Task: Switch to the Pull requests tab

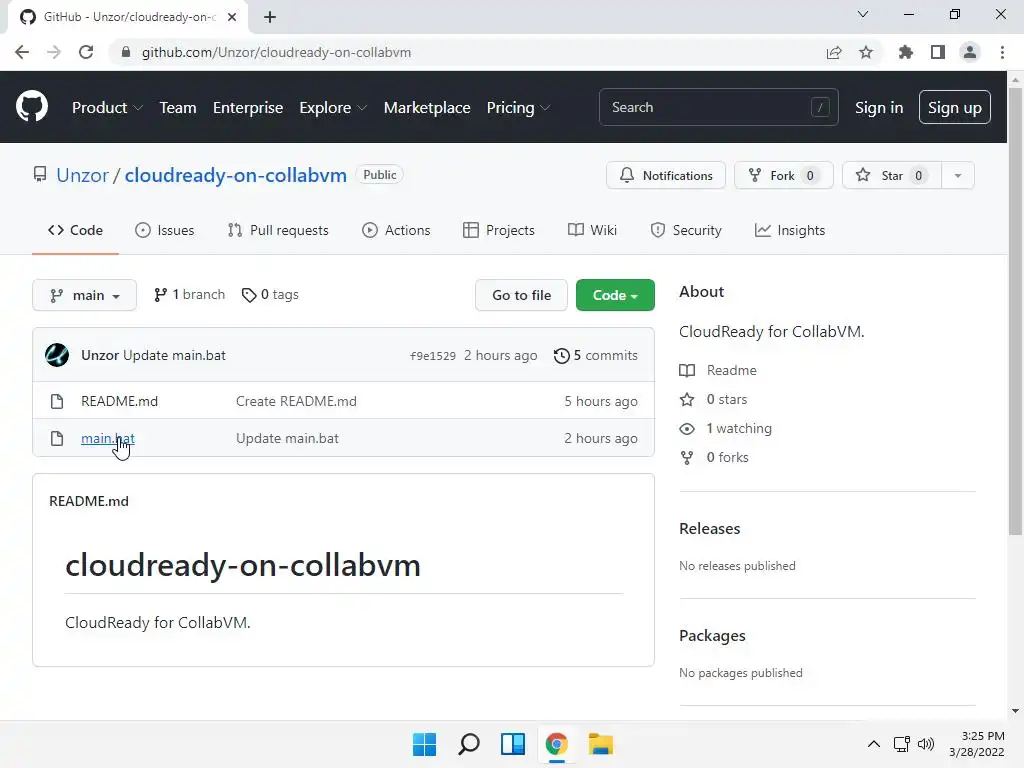Action: [x=278, y=230]
